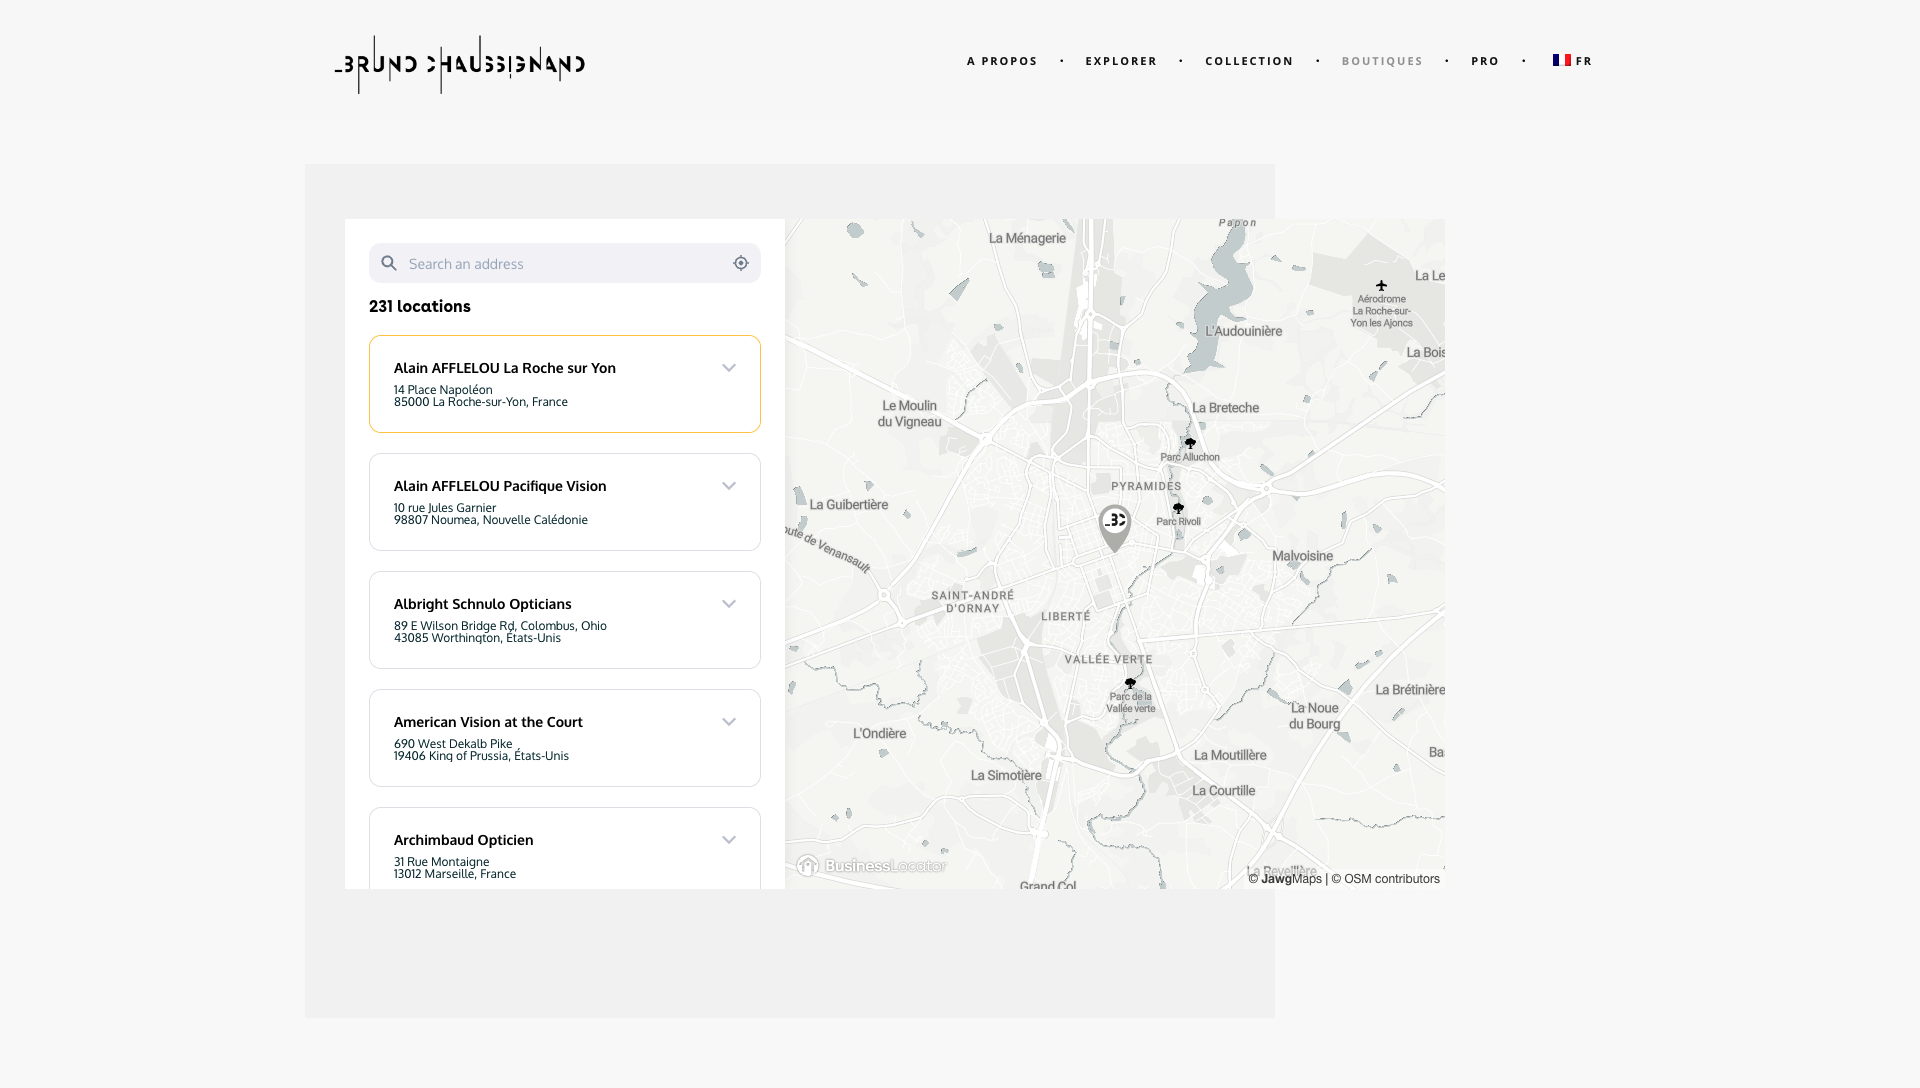Screen dimensions: 1920x1088
Task: Open the FR language selector
Action: [x=1573, y=61]
